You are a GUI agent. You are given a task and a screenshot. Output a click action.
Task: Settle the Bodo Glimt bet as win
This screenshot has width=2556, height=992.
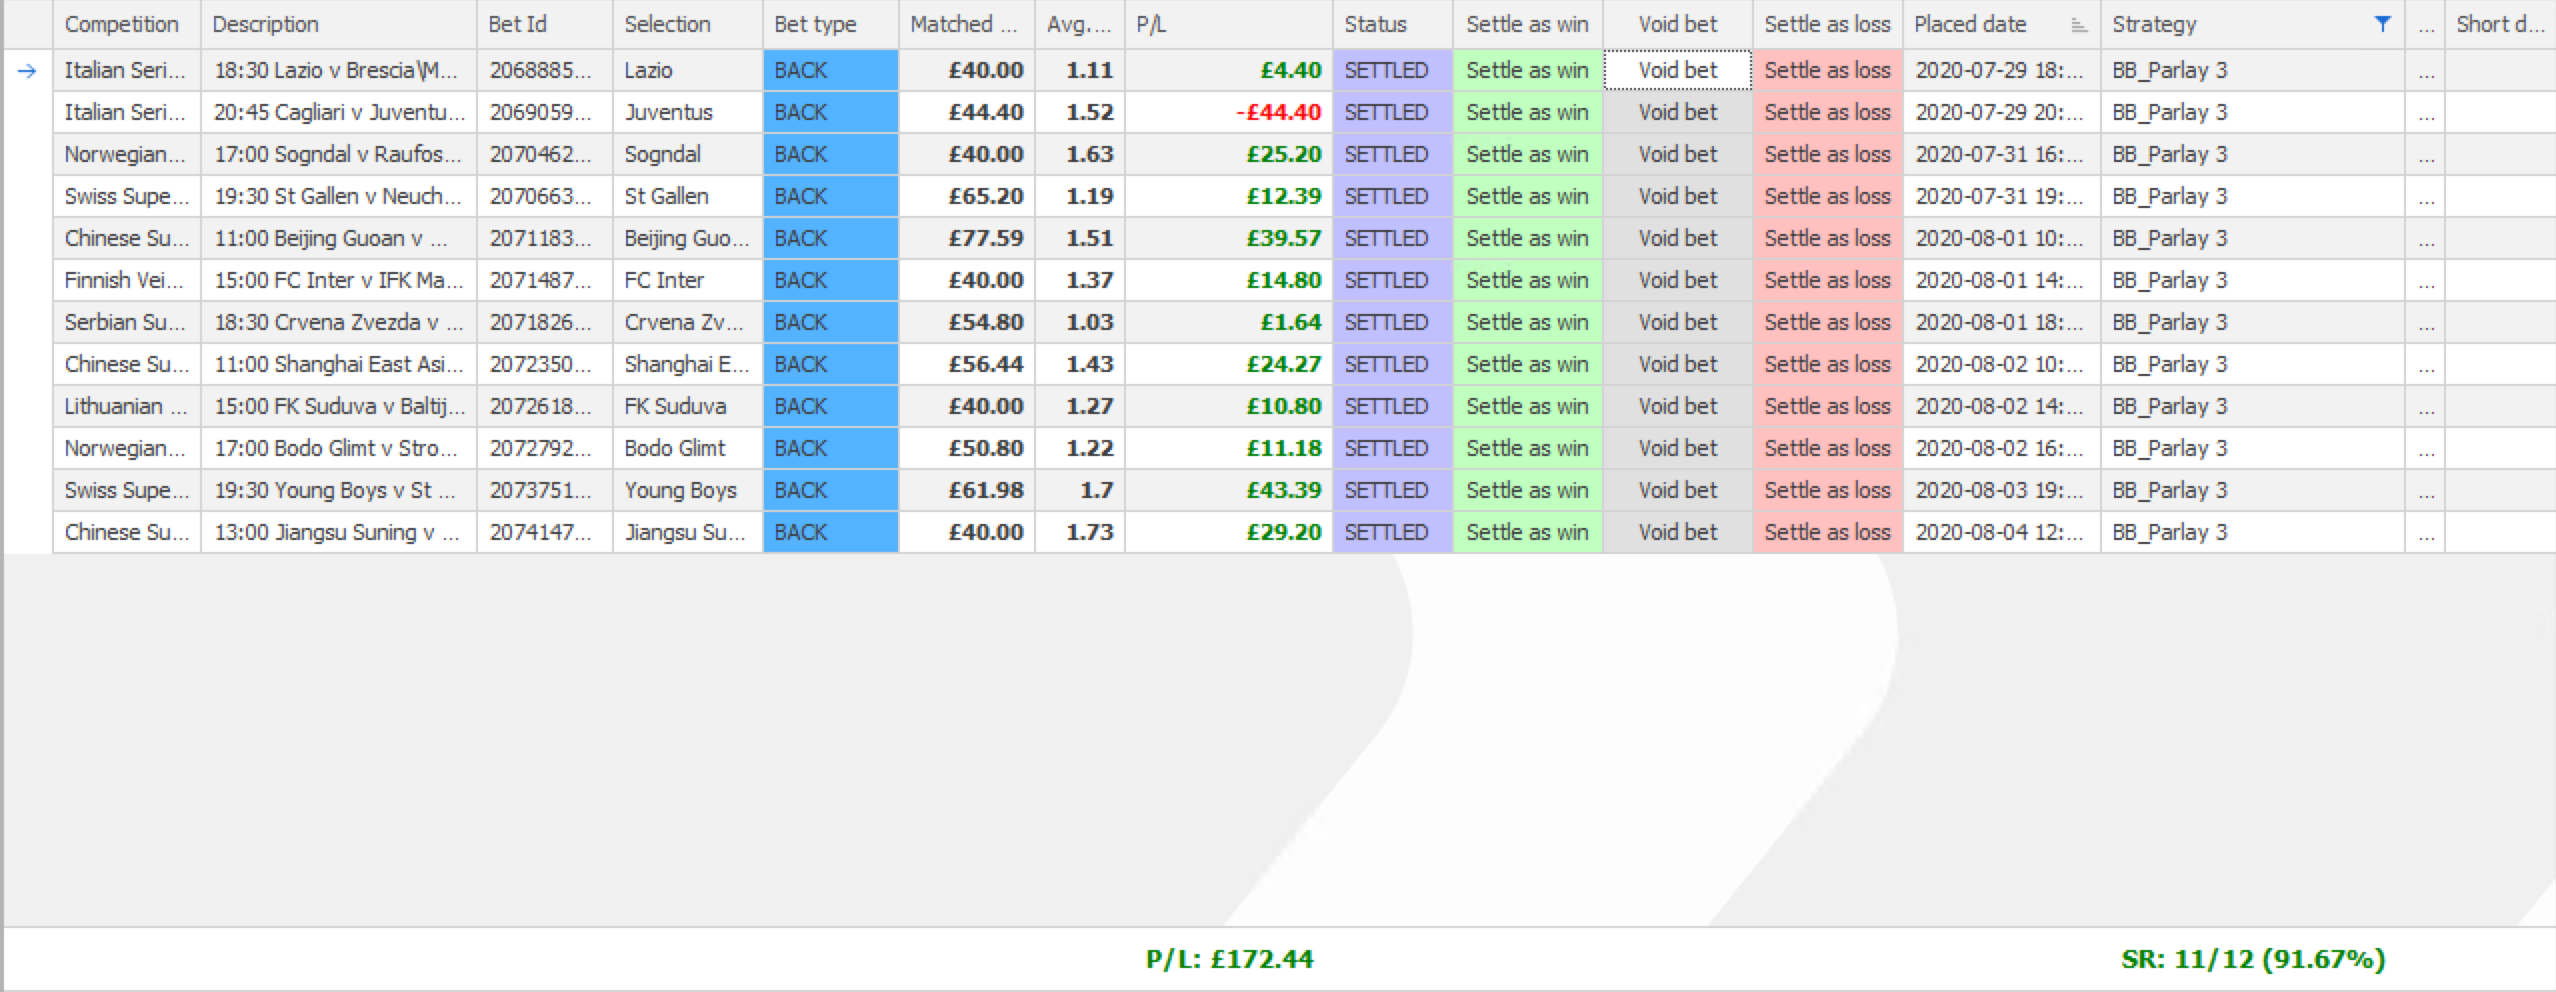1527,448
